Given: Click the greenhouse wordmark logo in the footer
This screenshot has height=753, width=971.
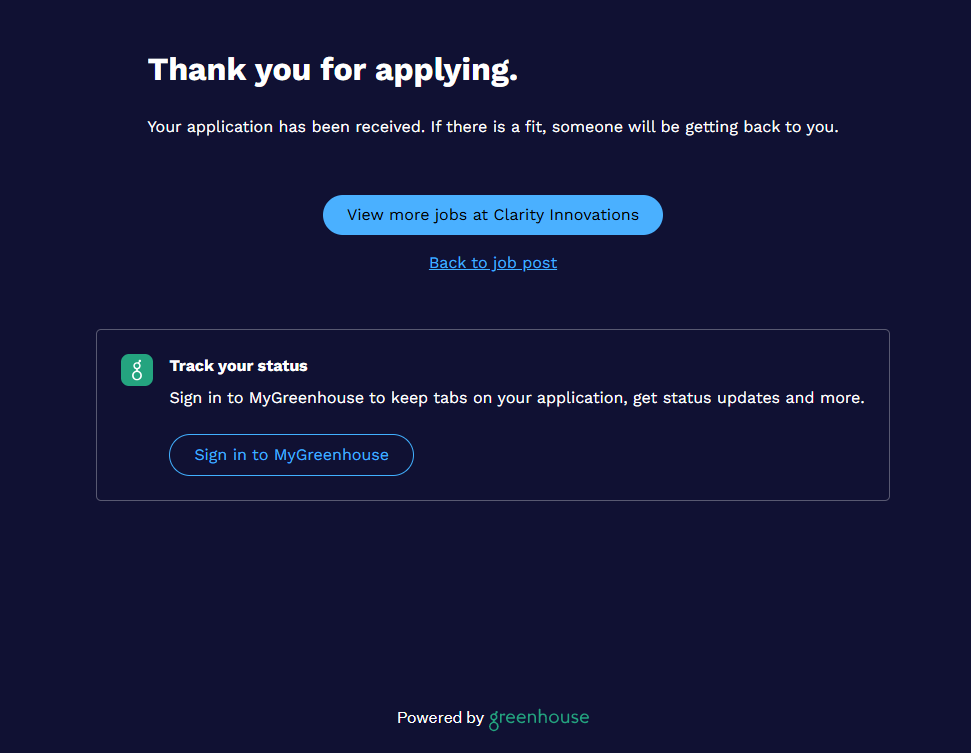Looking at the screenshot, I should click(539, 718).
